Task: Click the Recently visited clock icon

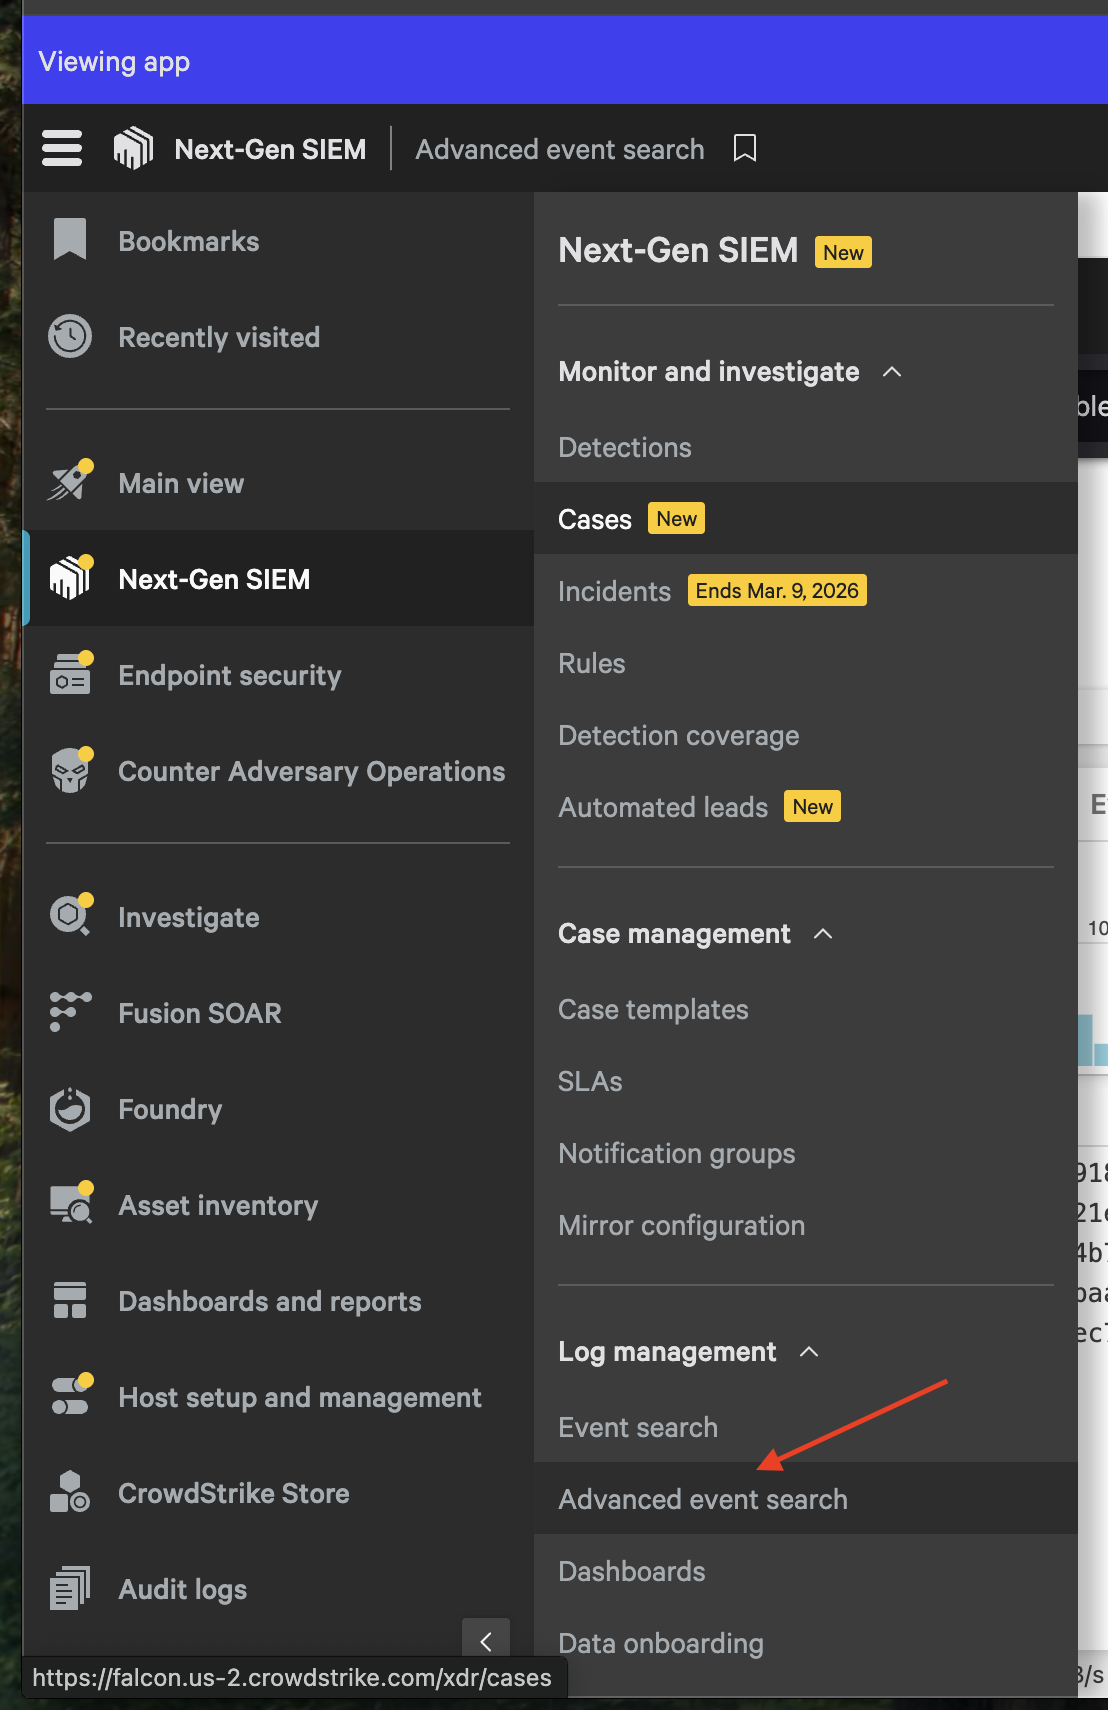Action: click(x=70, y=336)
